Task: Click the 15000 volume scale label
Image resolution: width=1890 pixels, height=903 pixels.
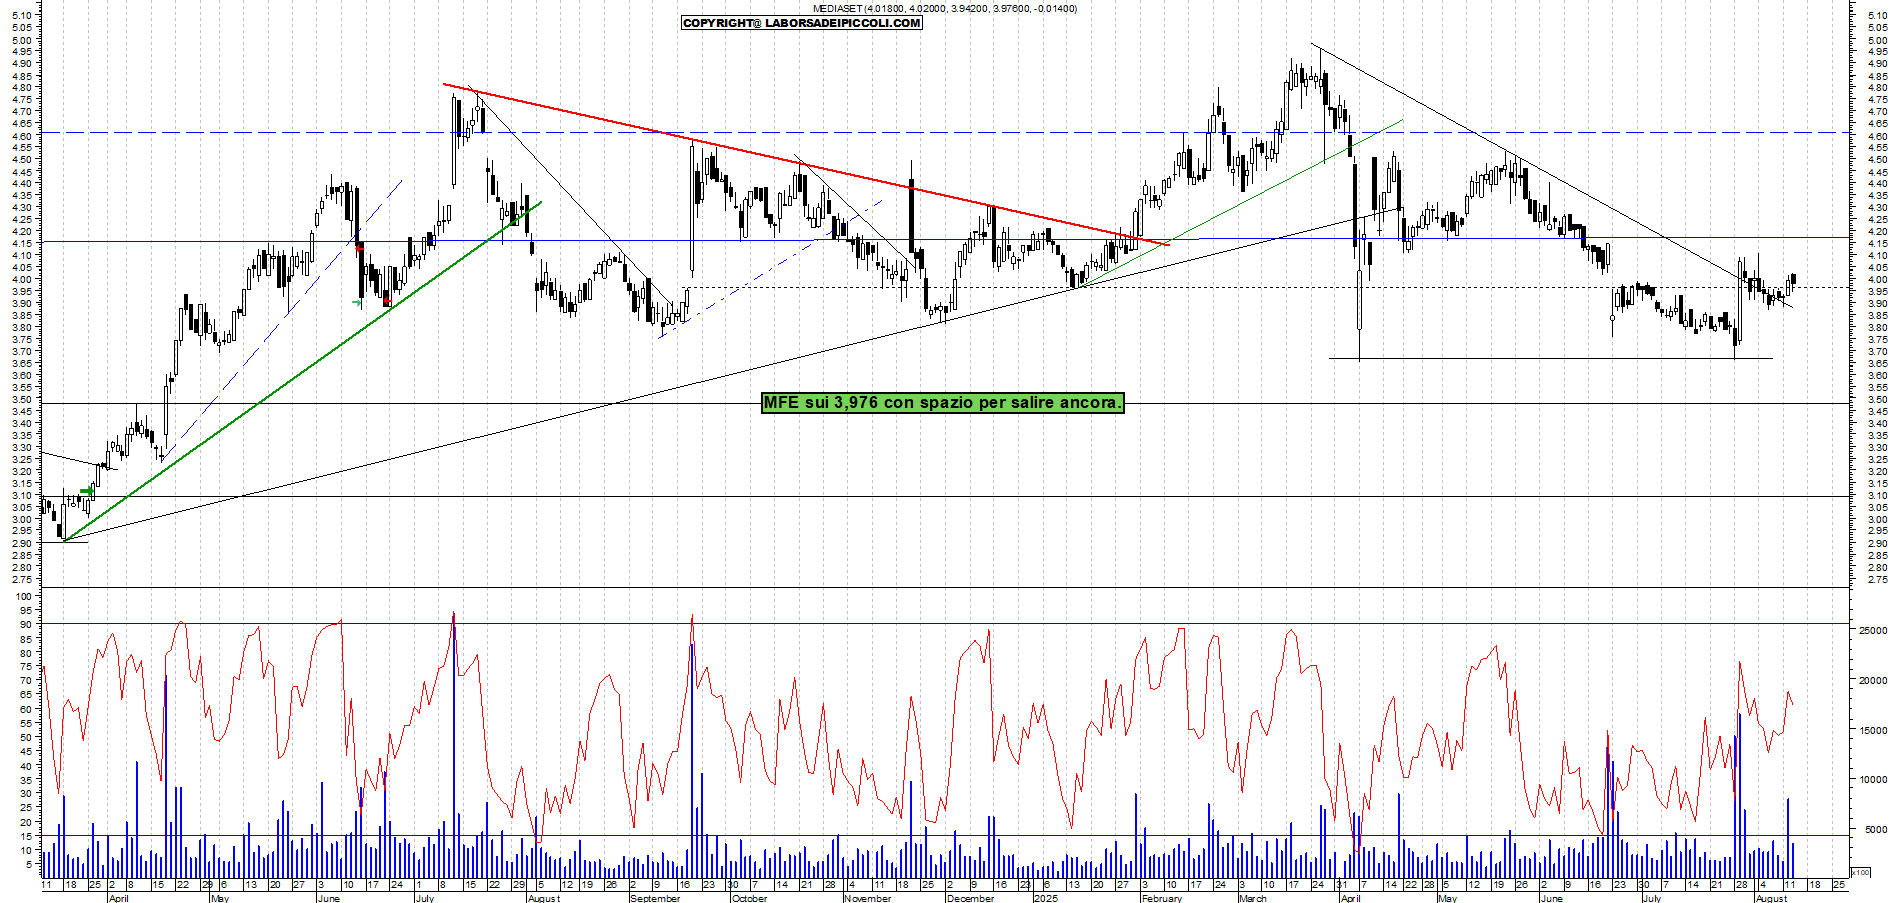Action: tap(1872, 730)
